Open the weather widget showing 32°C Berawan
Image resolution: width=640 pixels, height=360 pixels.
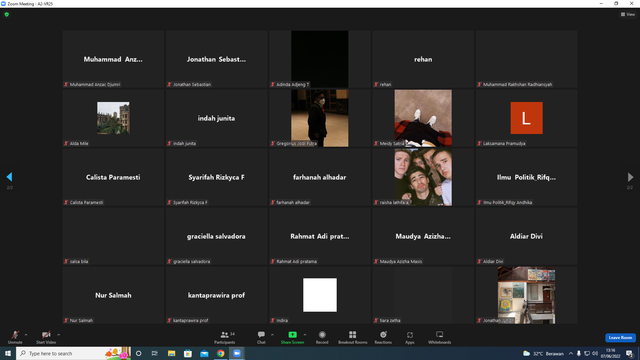(543, 353)
